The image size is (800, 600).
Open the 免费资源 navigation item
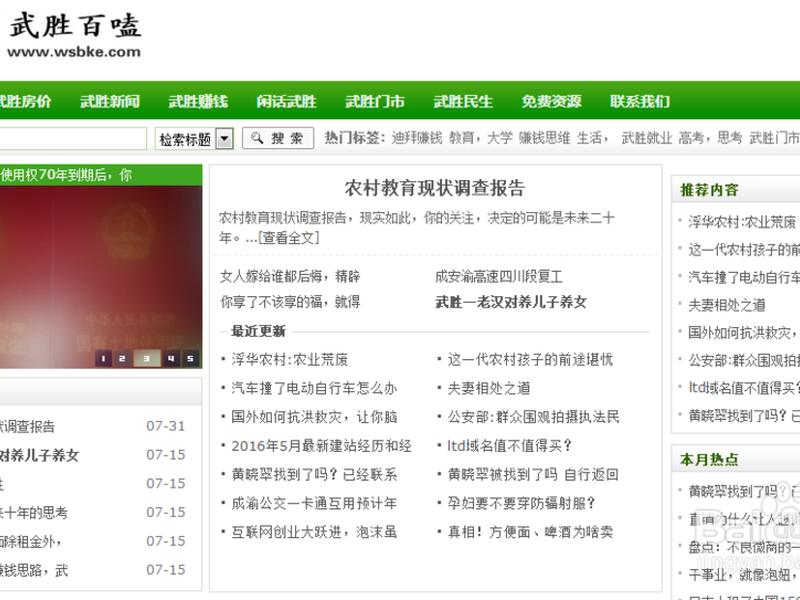tap(552, 102)
